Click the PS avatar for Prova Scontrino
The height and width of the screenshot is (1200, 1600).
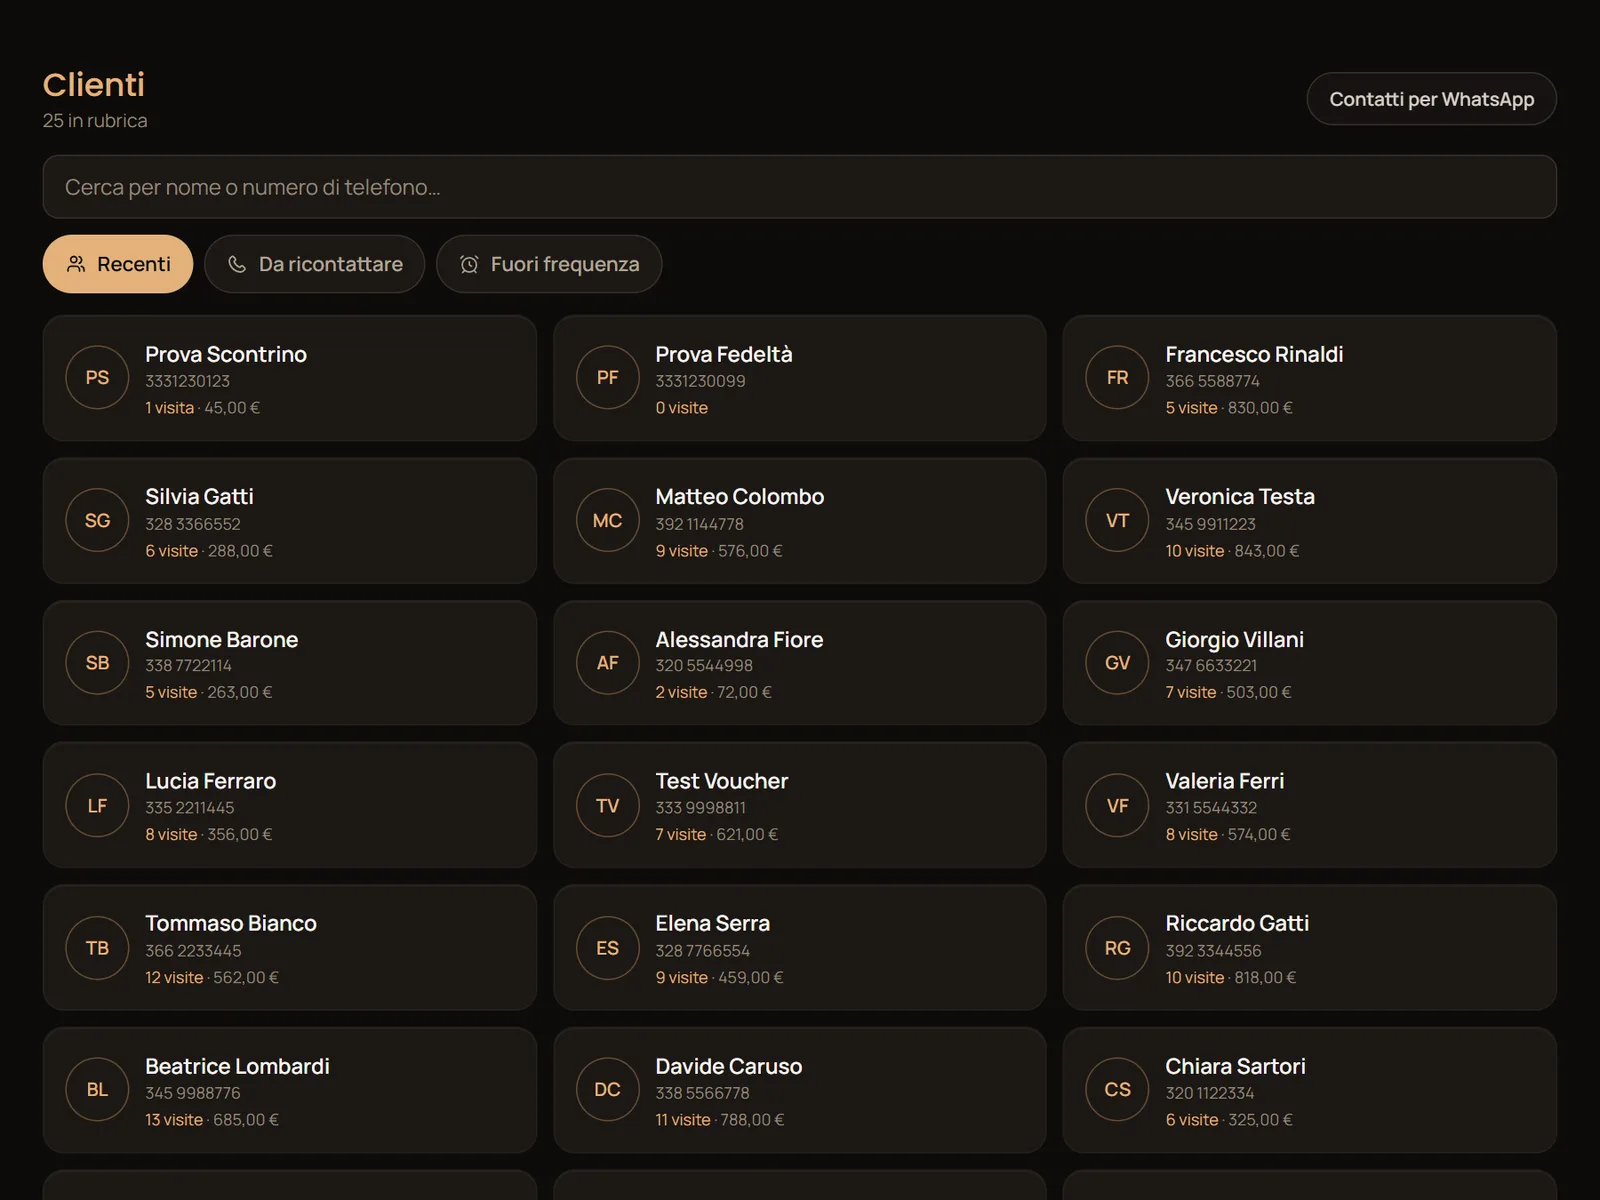coord(97,378)
